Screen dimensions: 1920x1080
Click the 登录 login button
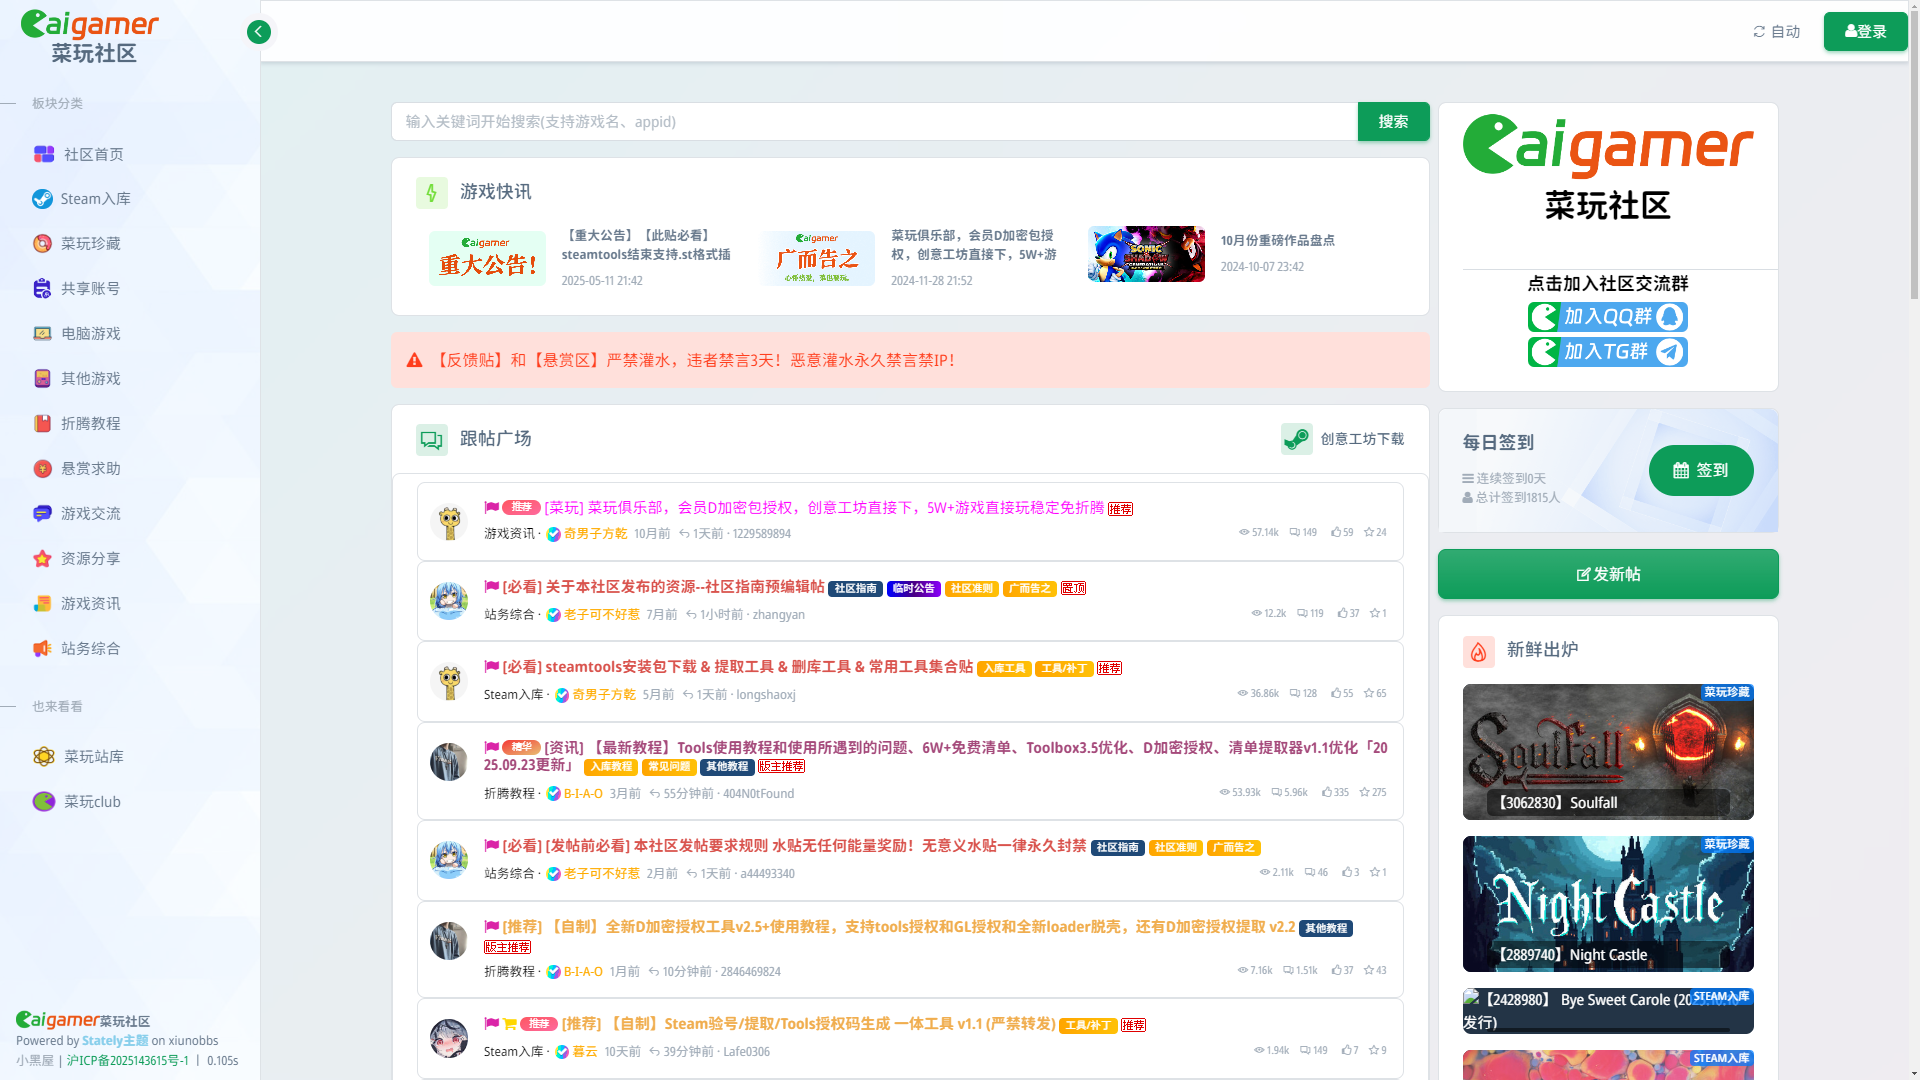(x=1865, y=32)
